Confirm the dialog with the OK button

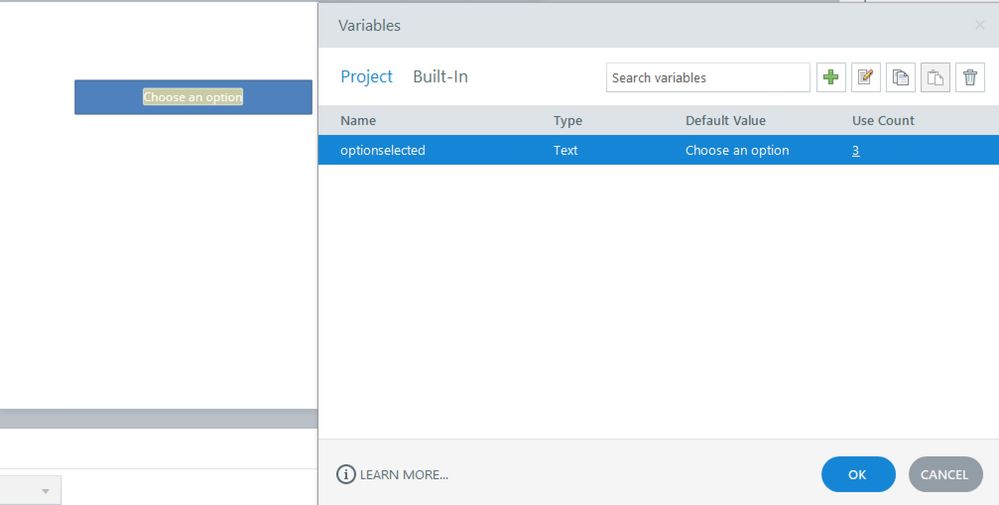pos(858,475)
